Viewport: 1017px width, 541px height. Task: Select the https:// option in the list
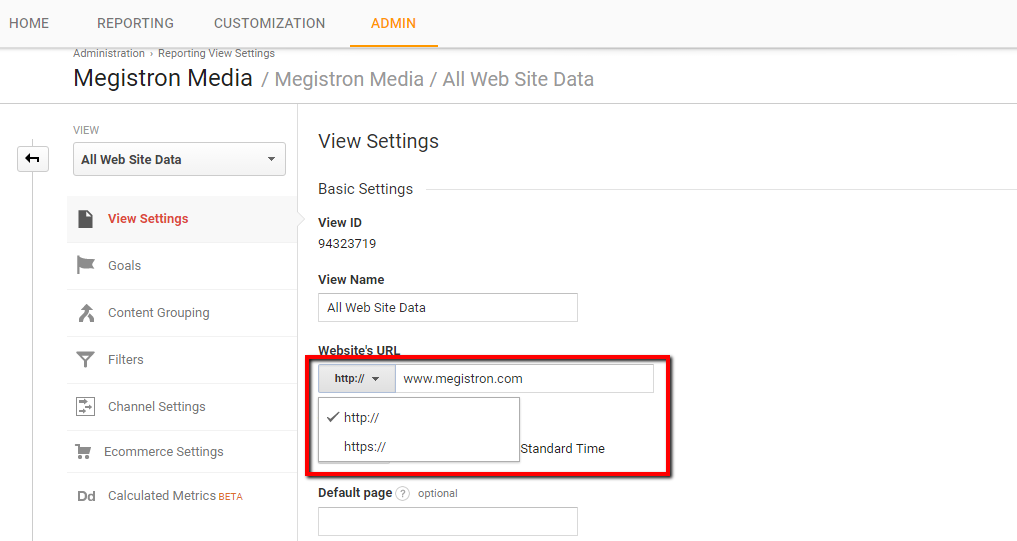coord(419,446)
